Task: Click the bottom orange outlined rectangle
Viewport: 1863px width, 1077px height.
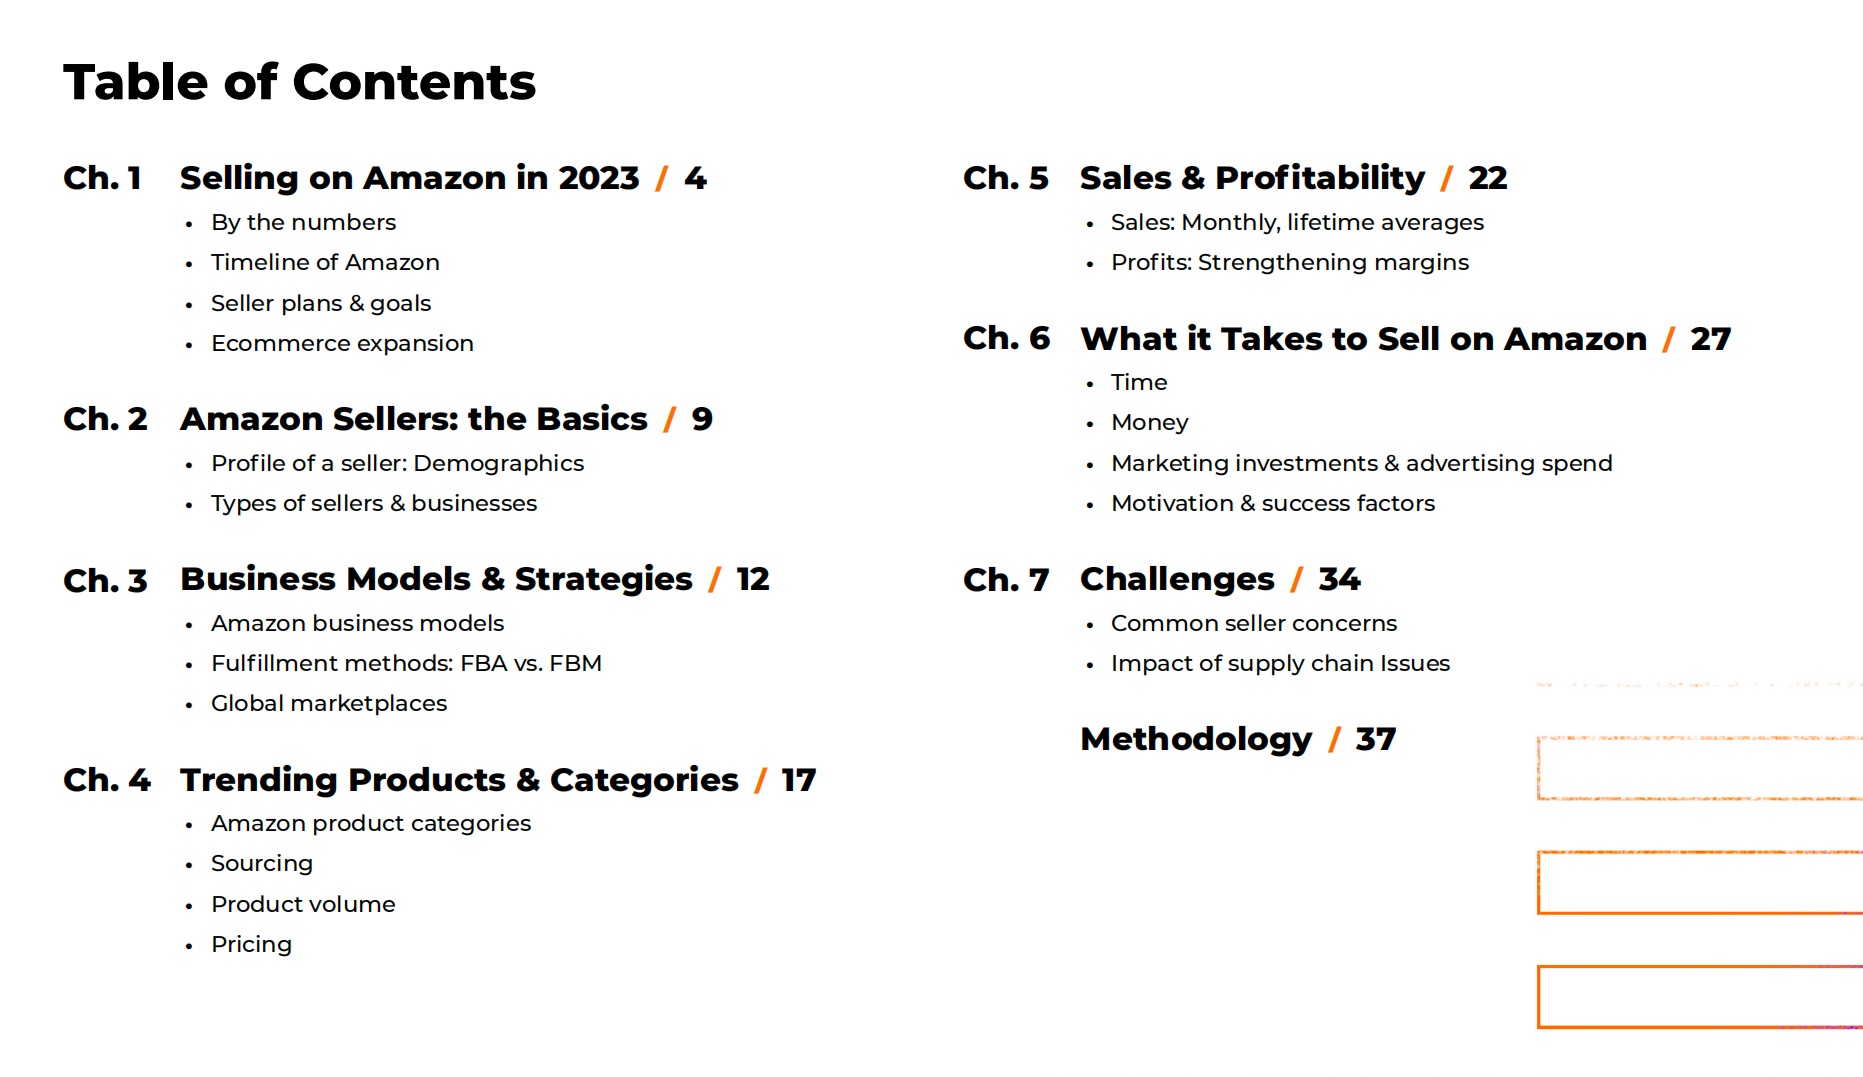Action: [x=1699, y=997]
